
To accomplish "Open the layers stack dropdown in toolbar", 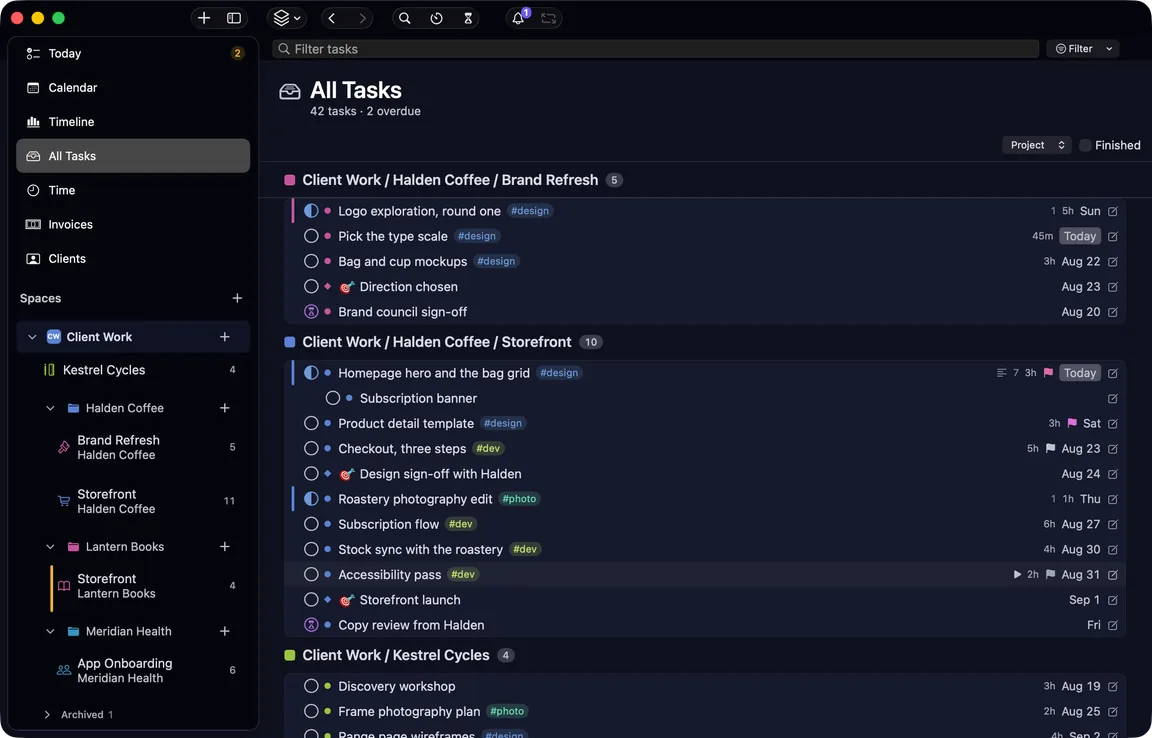I will [287, 18].
